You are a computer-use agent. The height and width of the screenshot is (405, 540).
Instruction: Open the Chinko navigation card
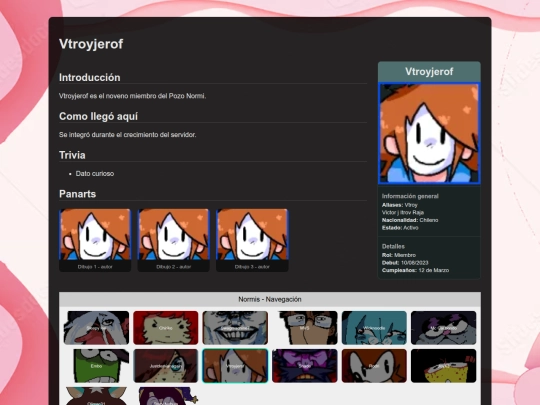[x=166, y=328]
